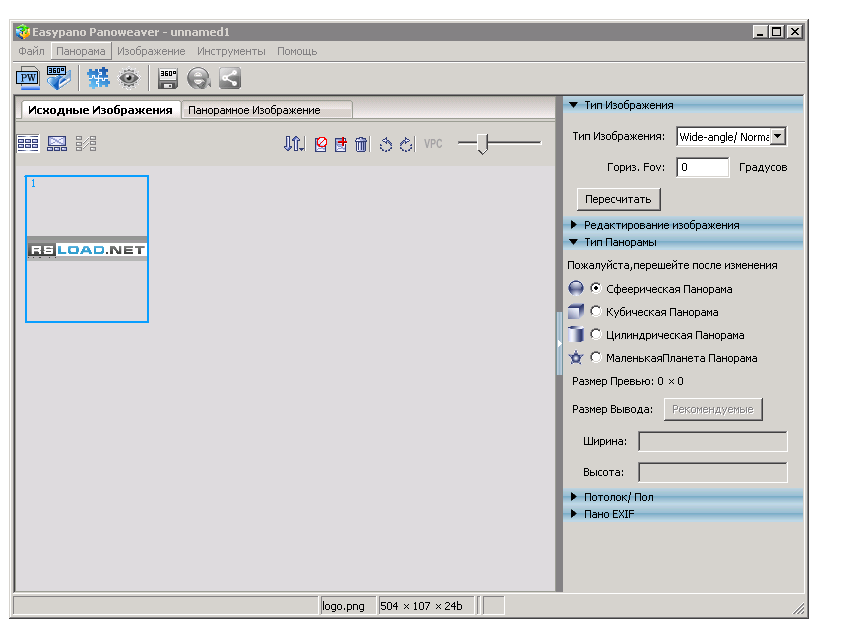Image resolution: width=842 pixels, height=641 pixels.
Task: Click the PW new project toolbar icon
Action: [x=27, y=78]
